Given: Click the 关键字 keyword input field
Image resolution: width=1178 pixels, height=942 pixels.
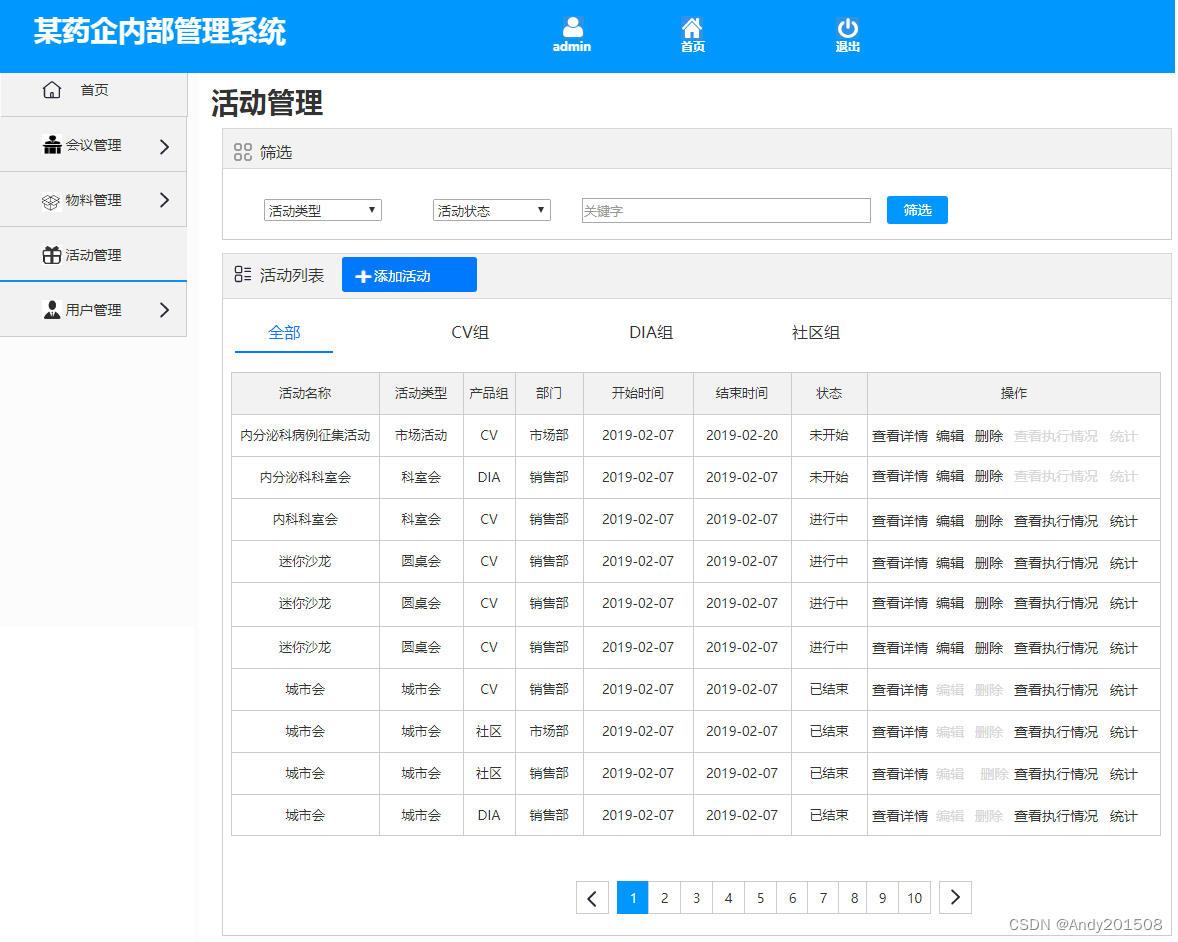Looking at the screenshot, I should click(726, 210).
